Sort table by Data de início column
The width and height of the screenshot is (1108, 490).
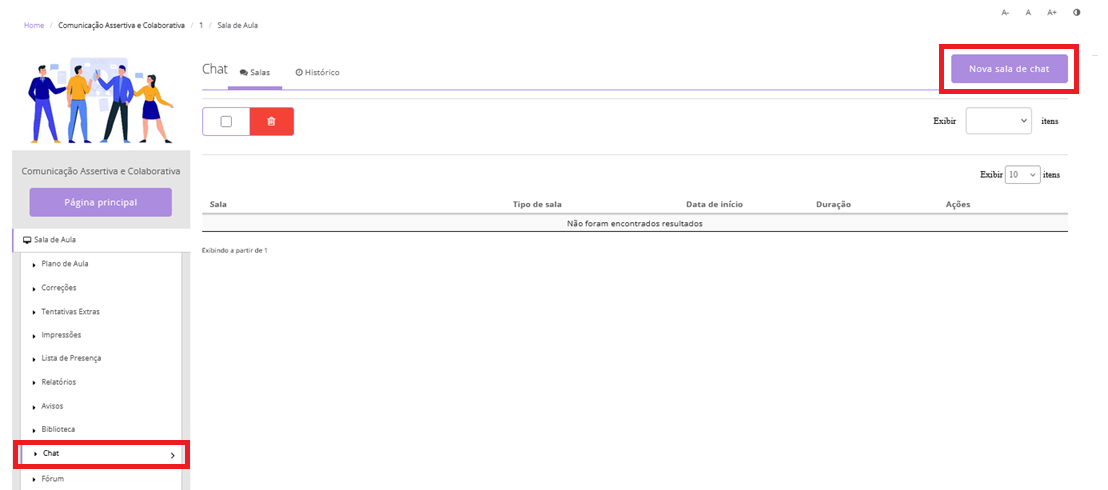[714, 205]
